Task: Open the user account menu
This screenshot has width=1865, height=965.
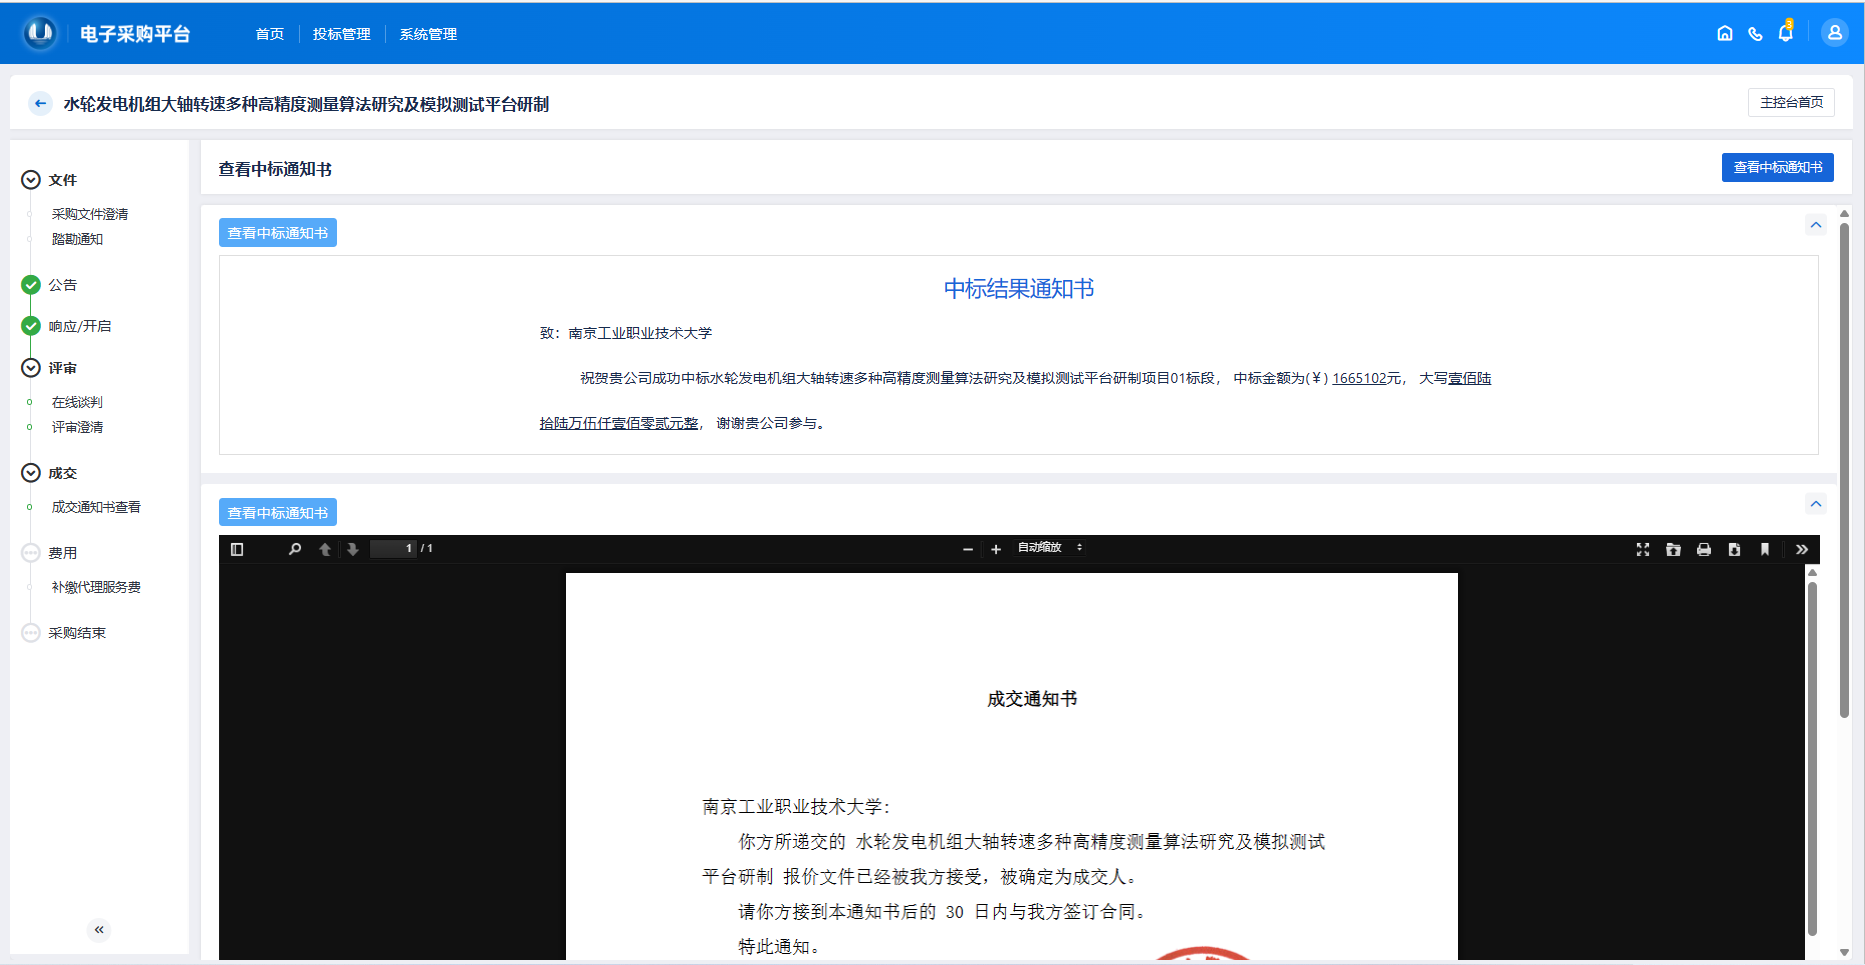Action: 1835,32
